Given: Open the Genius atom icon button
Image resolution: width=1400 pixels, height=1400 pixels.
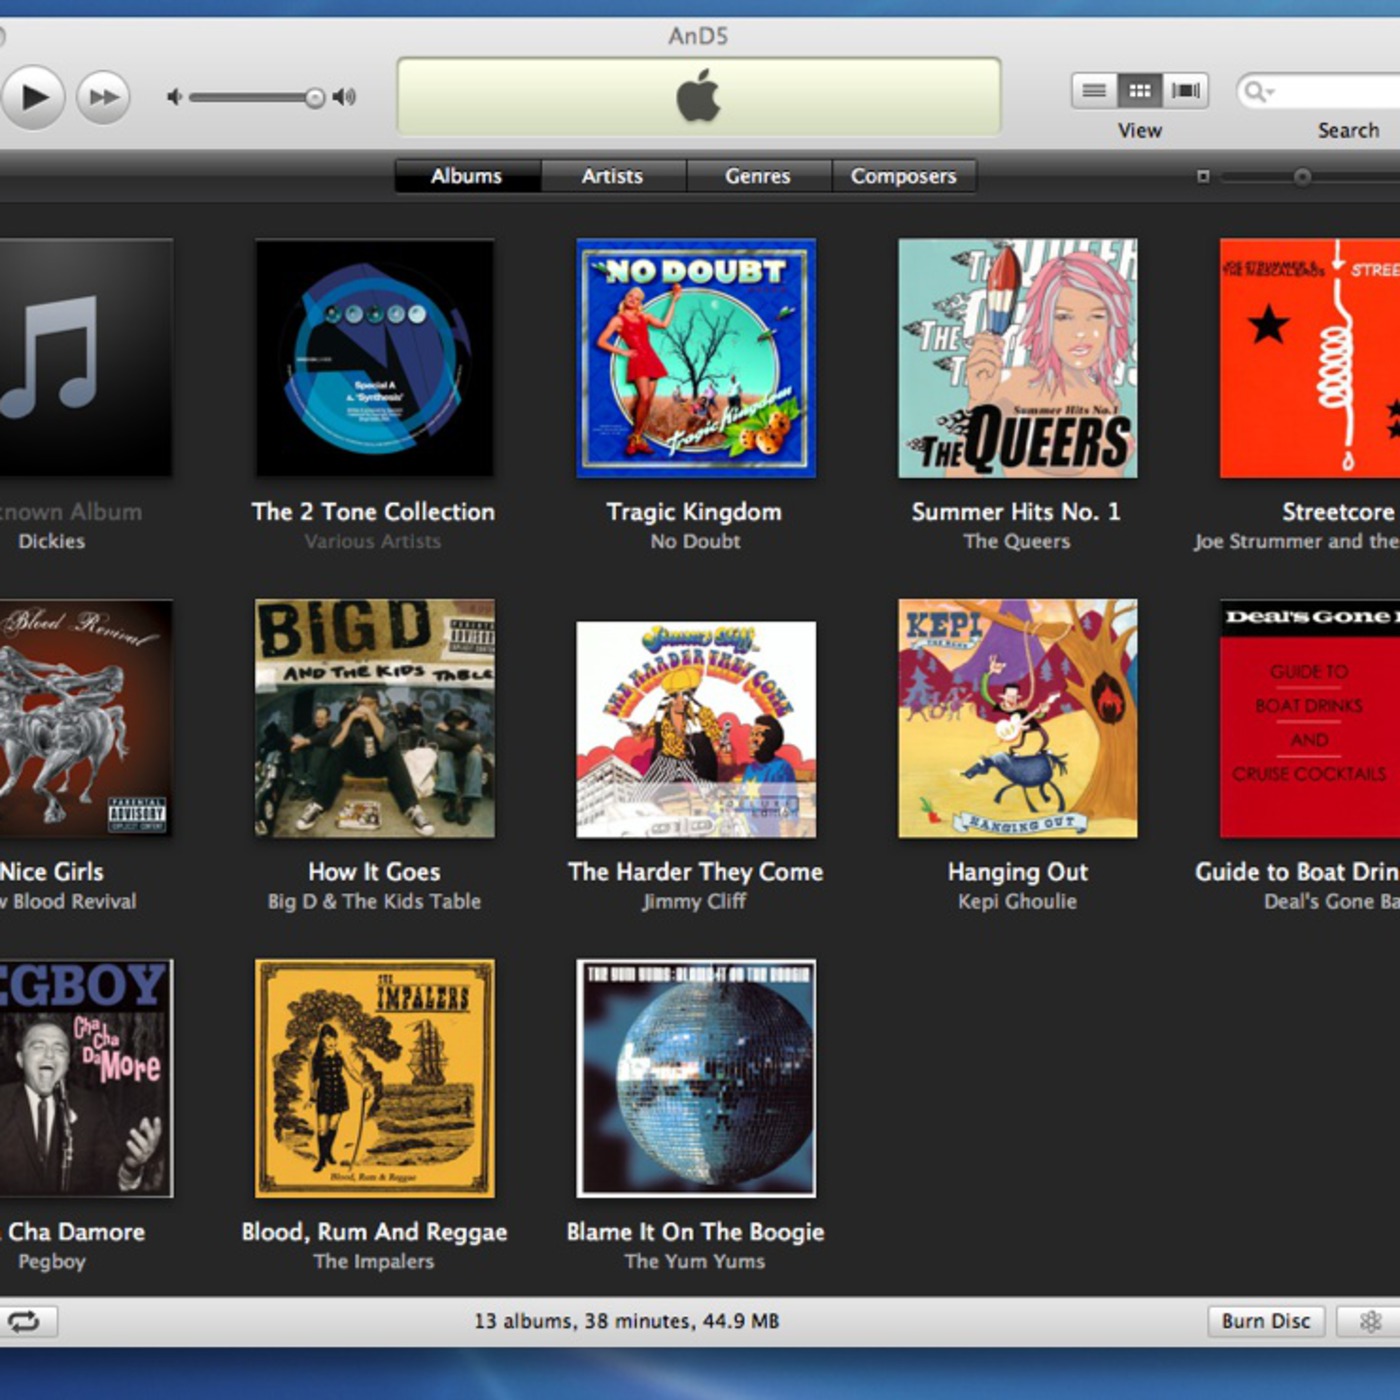Looking at the screenshot, I should (x=1370, y=1321).
